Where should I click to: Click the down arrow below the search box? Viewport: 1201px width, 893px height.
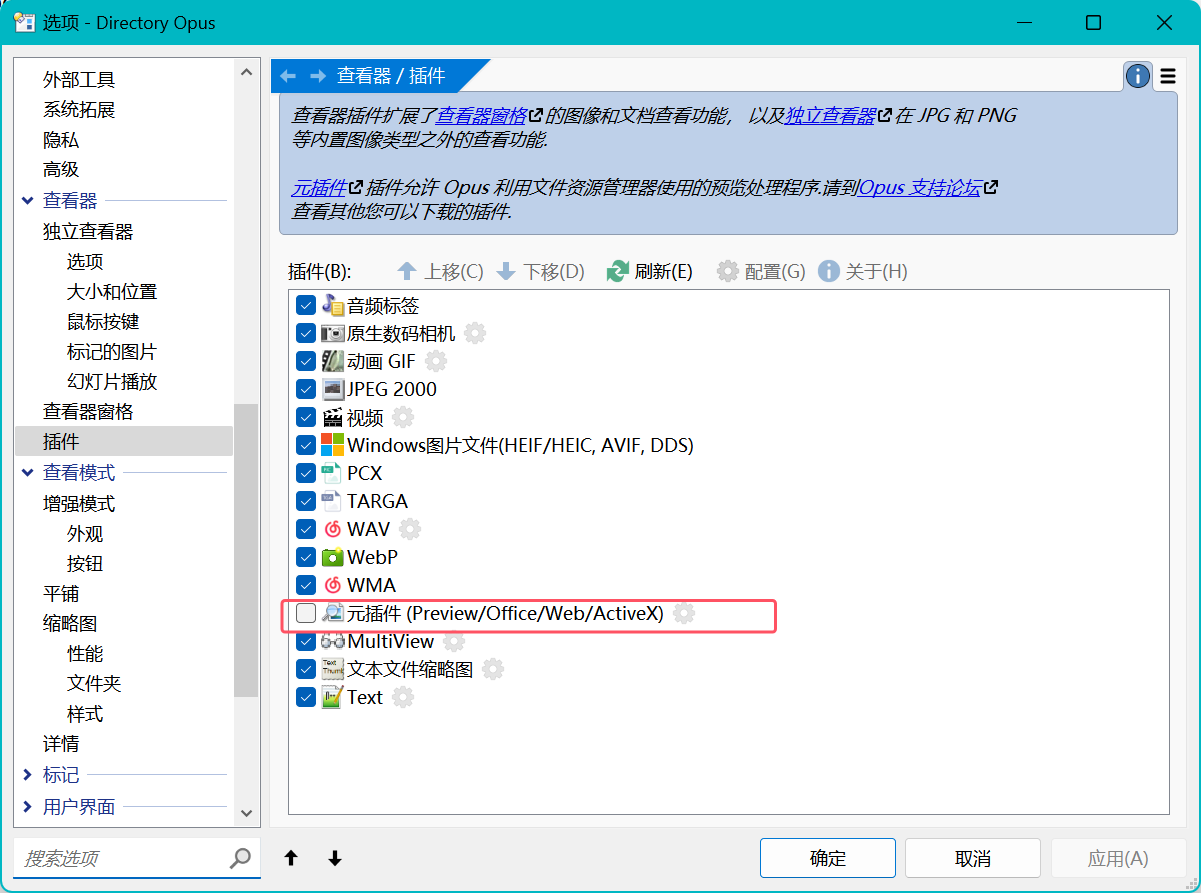point(335,858)
